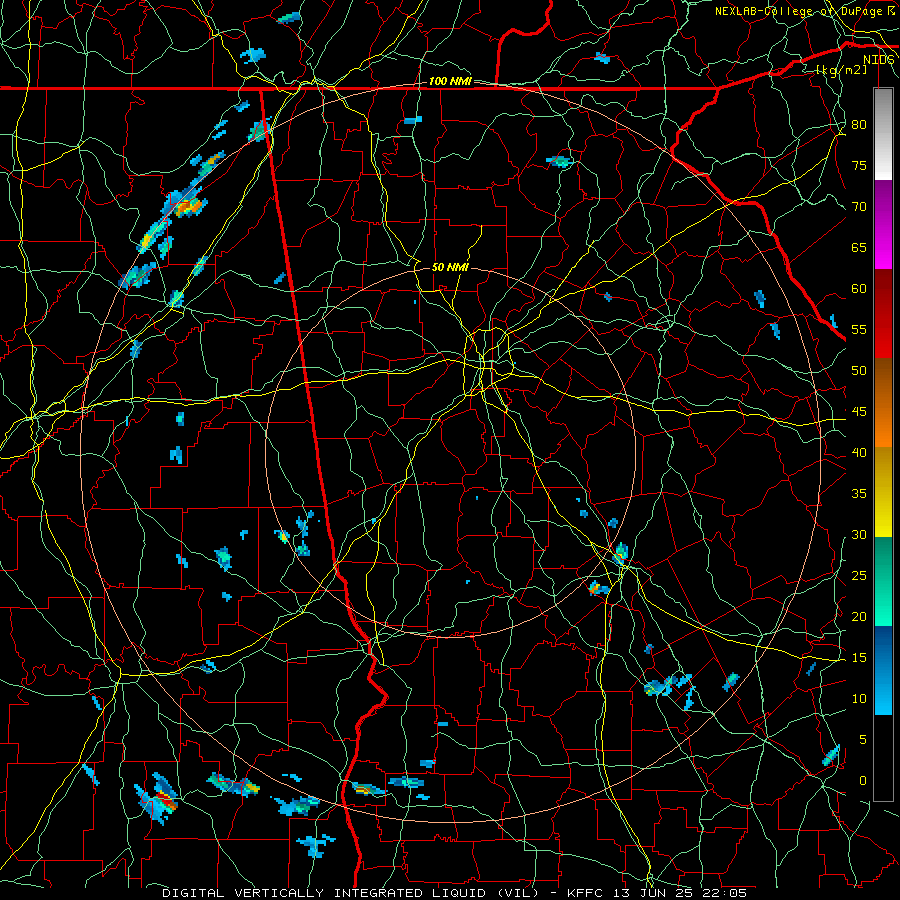The width and height of the screenshot is (900, 900).
Task: Click the KFFC radar station identifier
Action: pos(584,893)
